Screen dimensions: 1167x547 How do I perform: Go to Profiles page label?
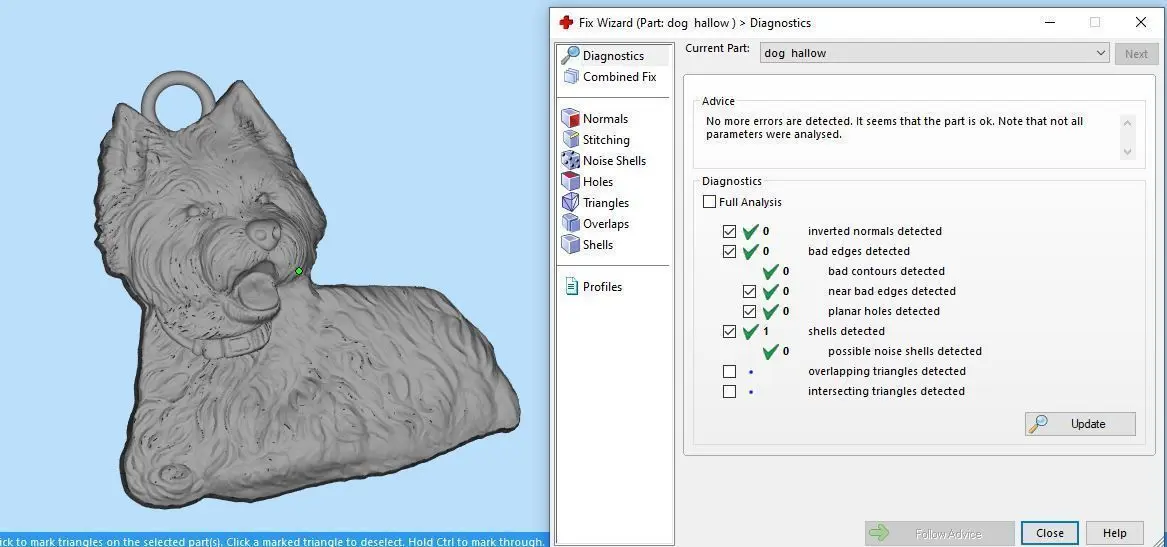(x=602, y=287)
